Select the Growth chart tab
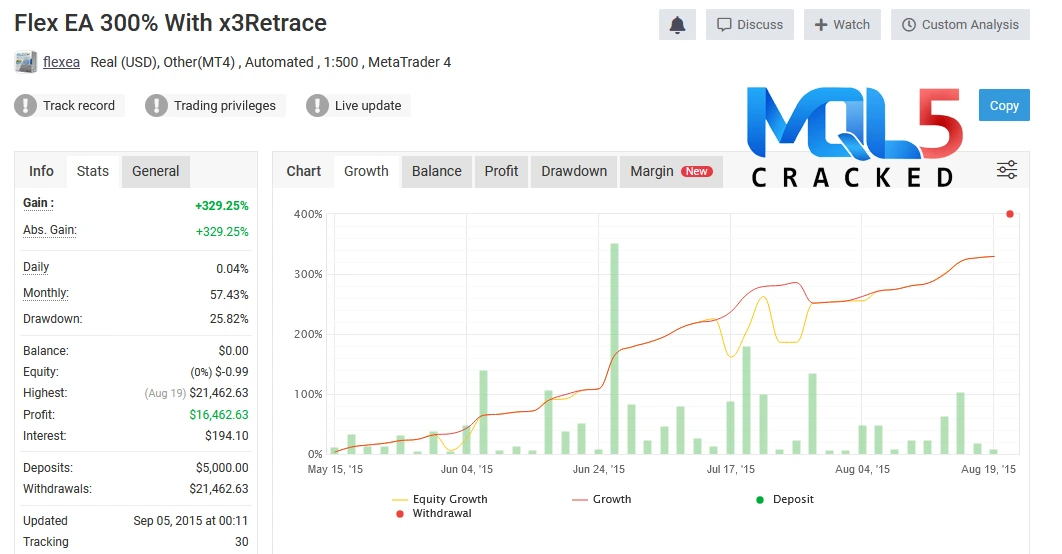This screenshot has height=554, width=1062. point(366,171)
